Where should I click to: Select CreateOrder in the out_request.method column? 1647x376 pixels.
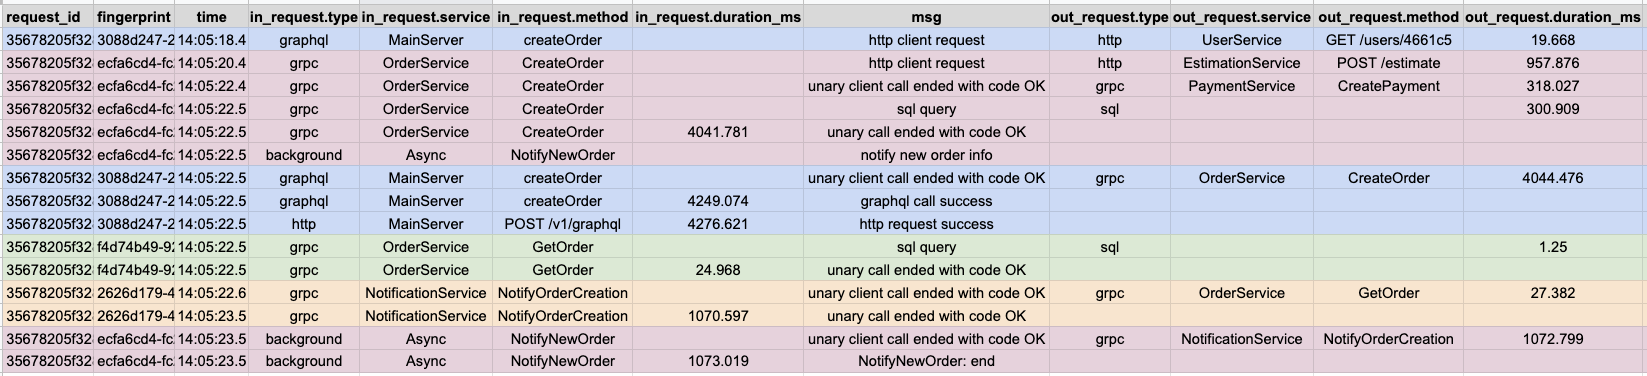point(1388,178)
